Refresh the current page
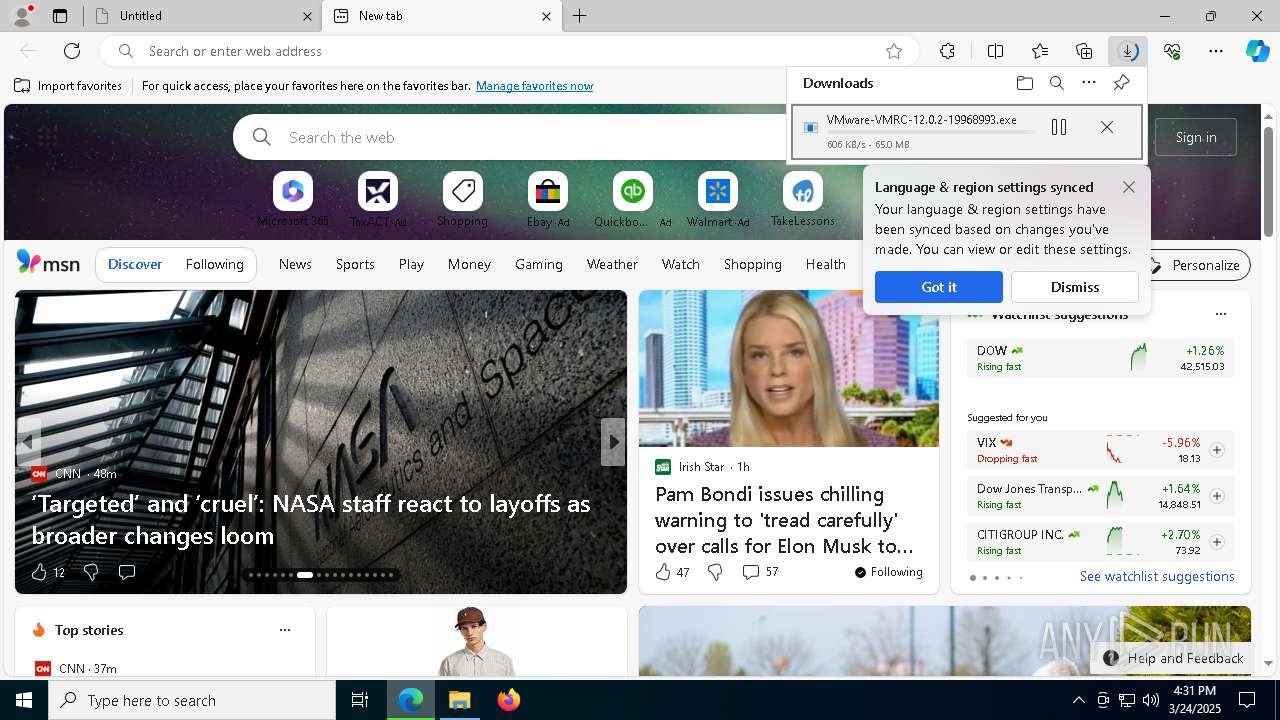Image resolution: width=1280 pixels, height=720 pixels. pos(72,51)
